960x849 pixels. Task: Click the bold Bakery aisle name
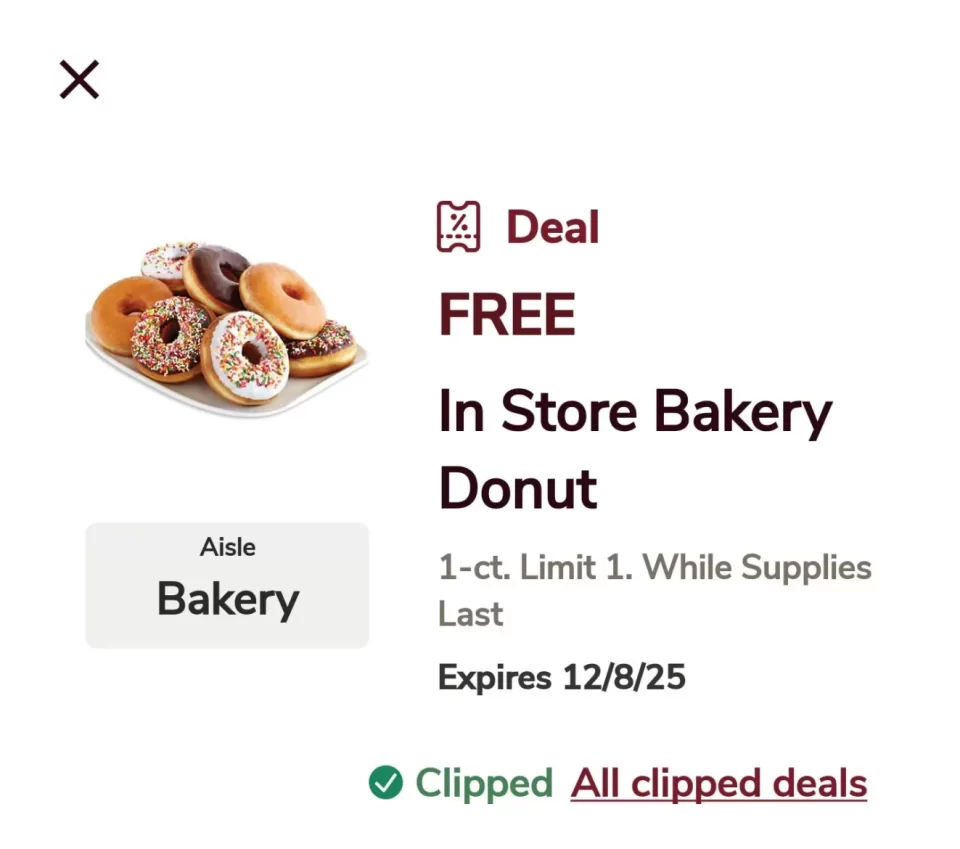click(x=228, y=600)
